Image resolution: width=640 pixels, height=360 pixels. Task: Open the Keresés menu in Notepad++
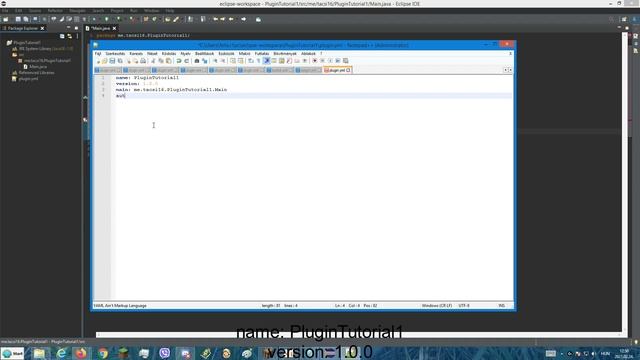click(x=136, y=53)
